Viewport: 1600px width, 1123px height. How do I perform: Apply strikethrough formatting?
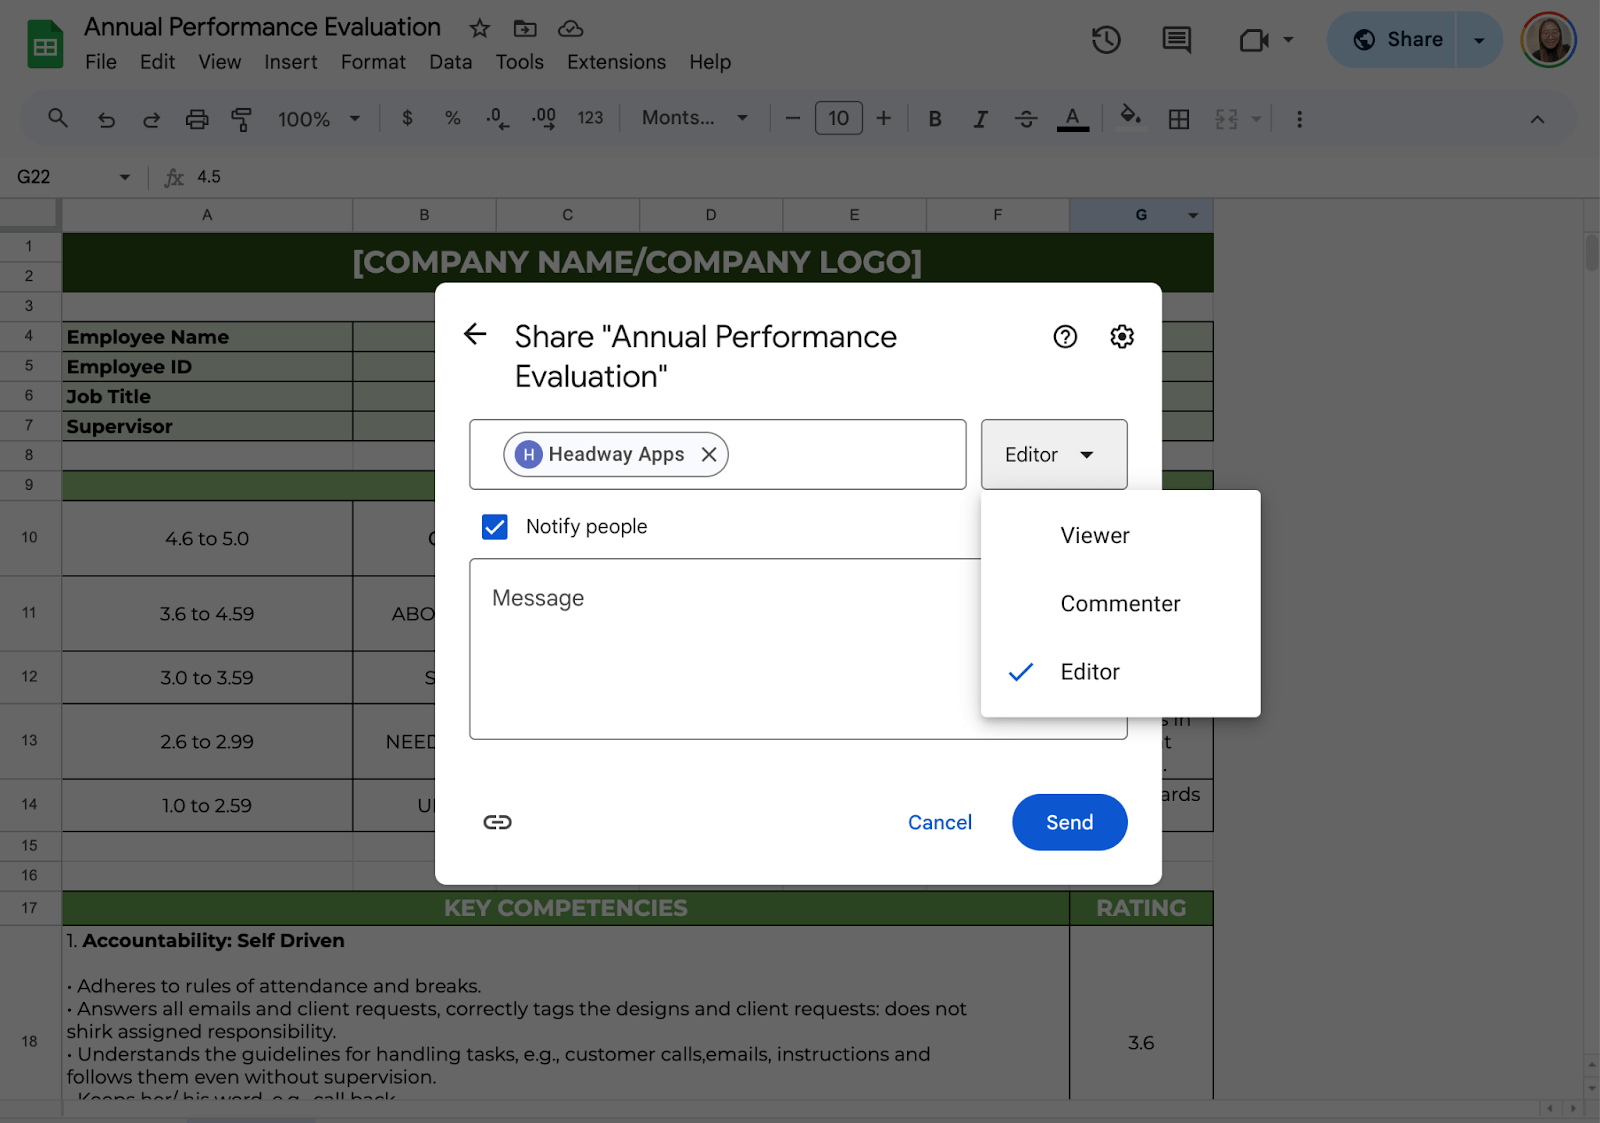(x=1026, y=119)
